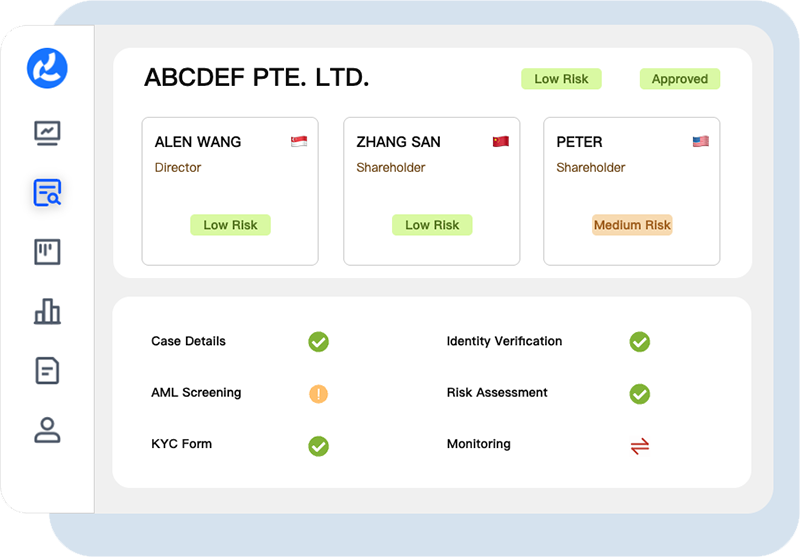Viewport: 800px width, 557px height.
Task: Click green check next to KYC Form
Action: point(318,446)
